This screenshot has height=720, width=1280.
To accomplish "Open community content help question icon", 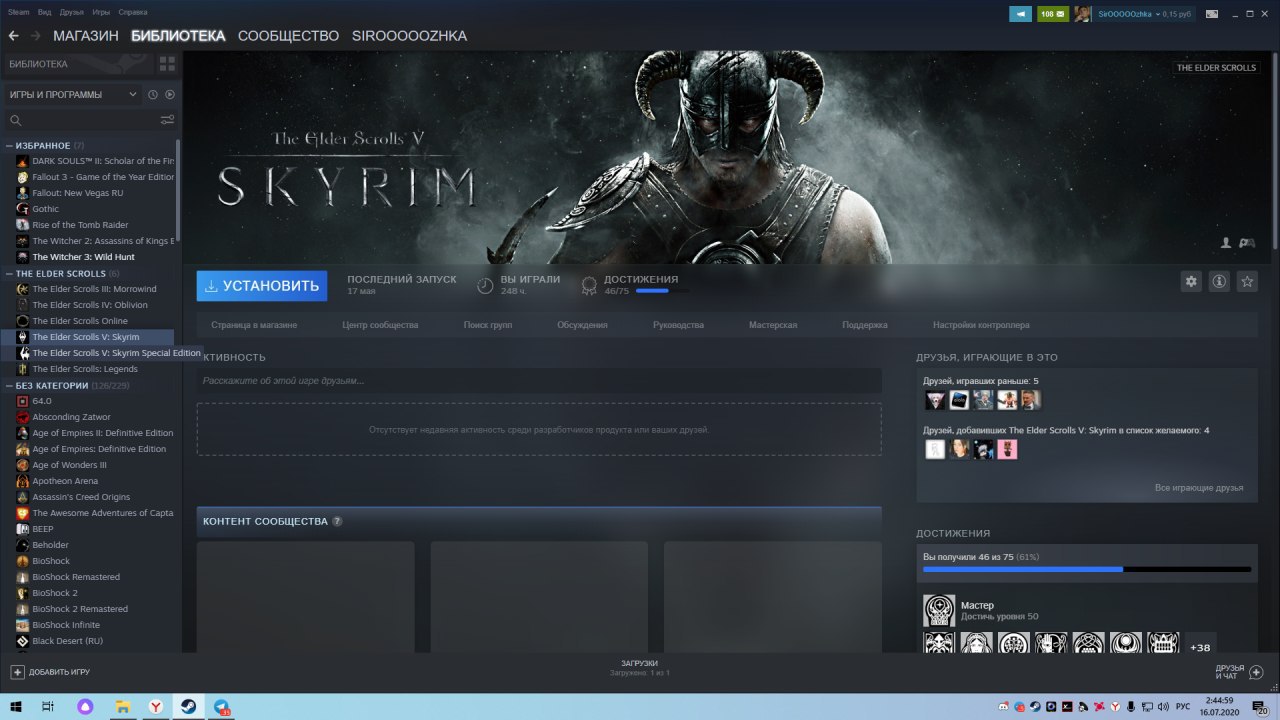I will click(x=337, y=521).
